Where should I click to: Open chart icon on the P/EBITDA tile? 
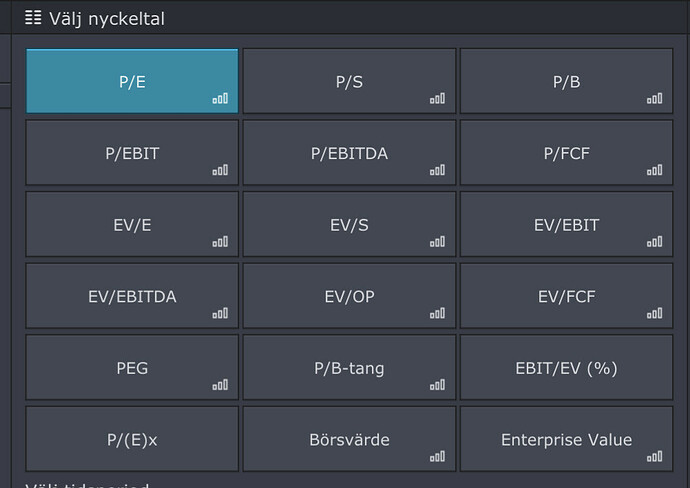(437, 170)
